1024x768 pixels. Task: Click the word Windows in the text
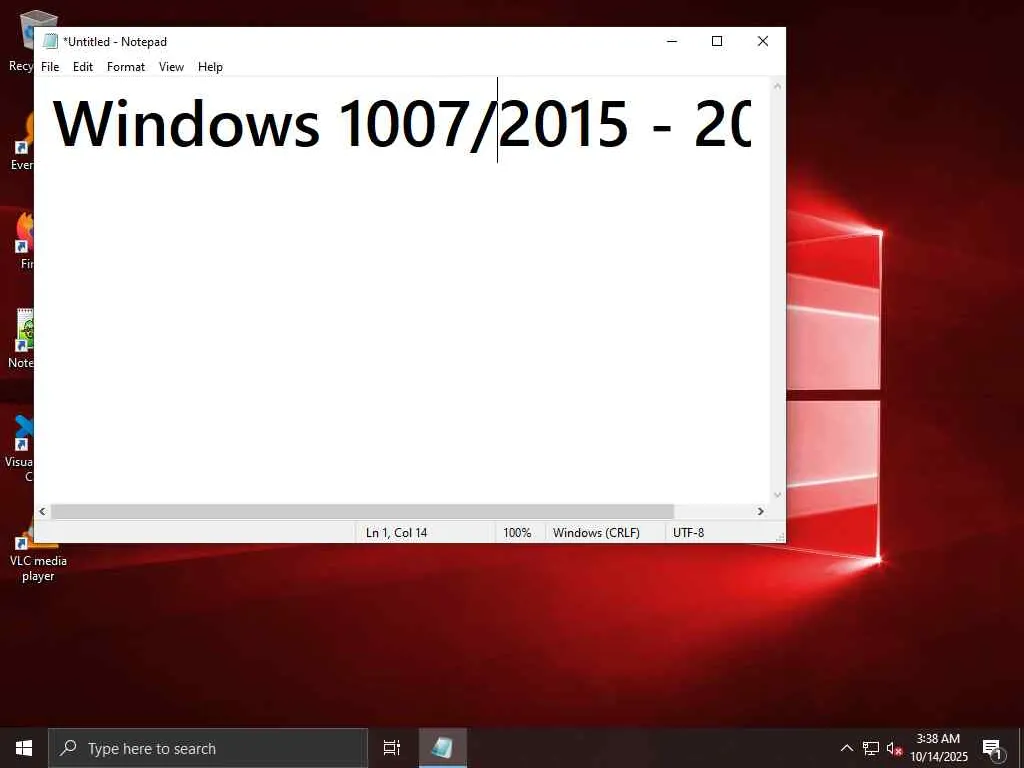[x=186, y=123]
